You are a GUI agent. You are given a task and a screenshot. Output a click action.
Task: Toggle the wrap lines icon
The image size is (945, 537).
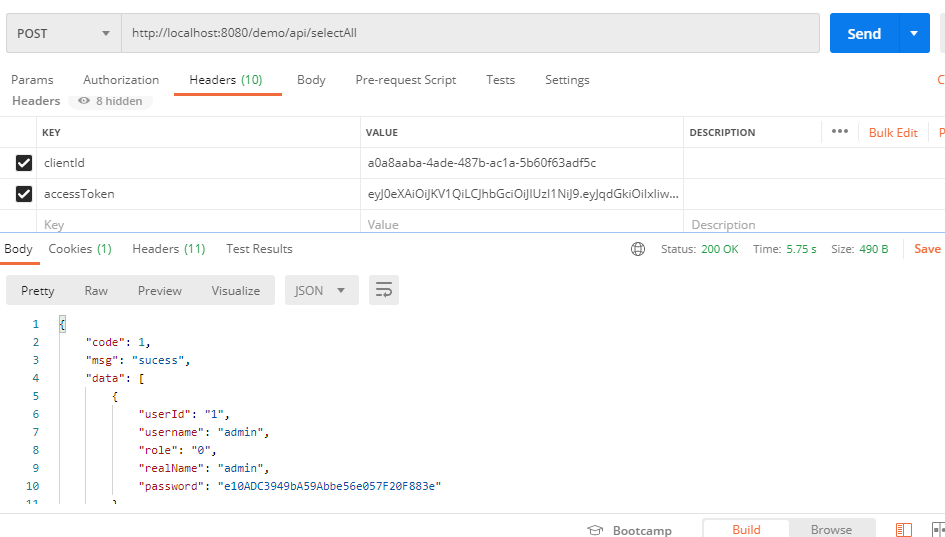tap(384, 290)
